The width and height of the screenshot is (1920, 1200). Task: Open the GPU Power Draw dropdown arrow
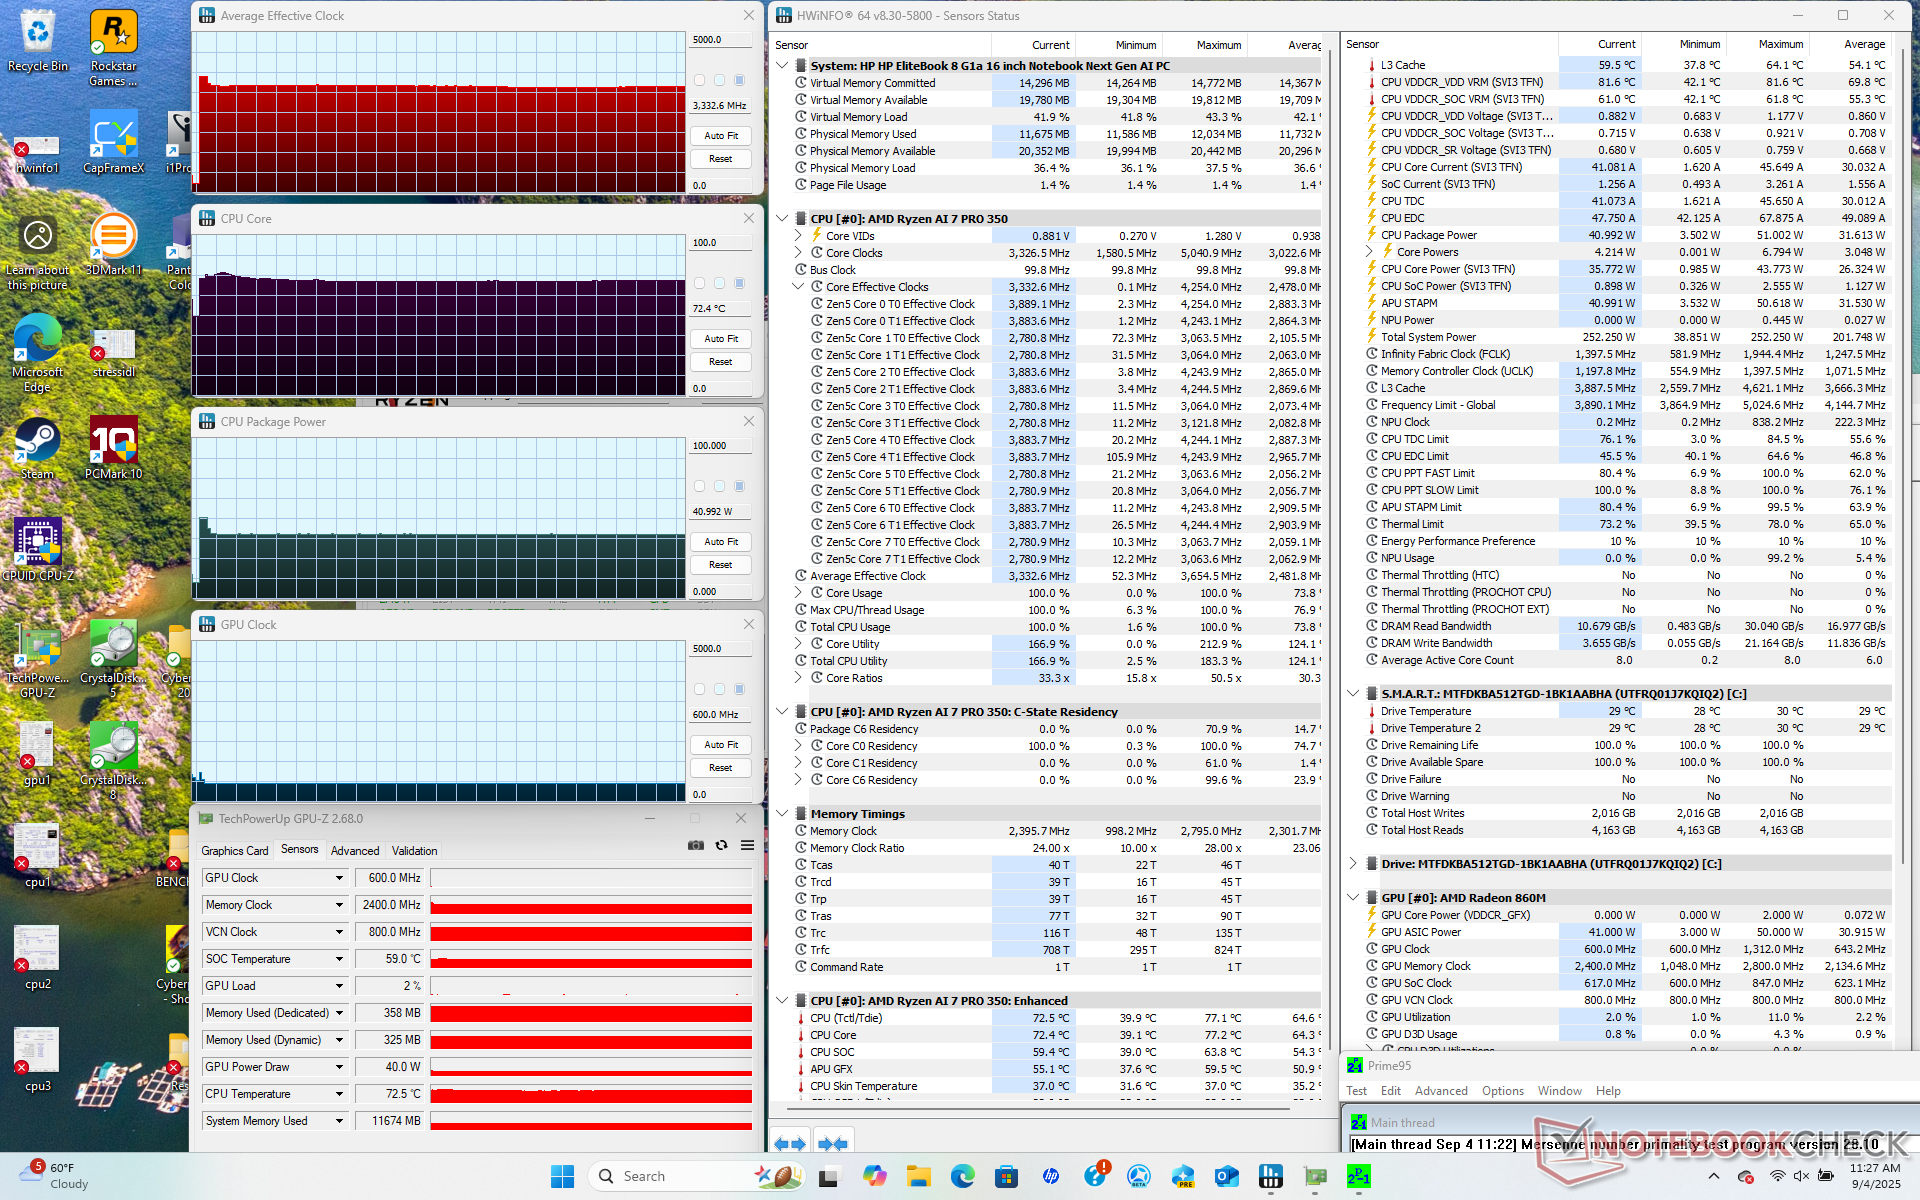tap(339, 1067)
